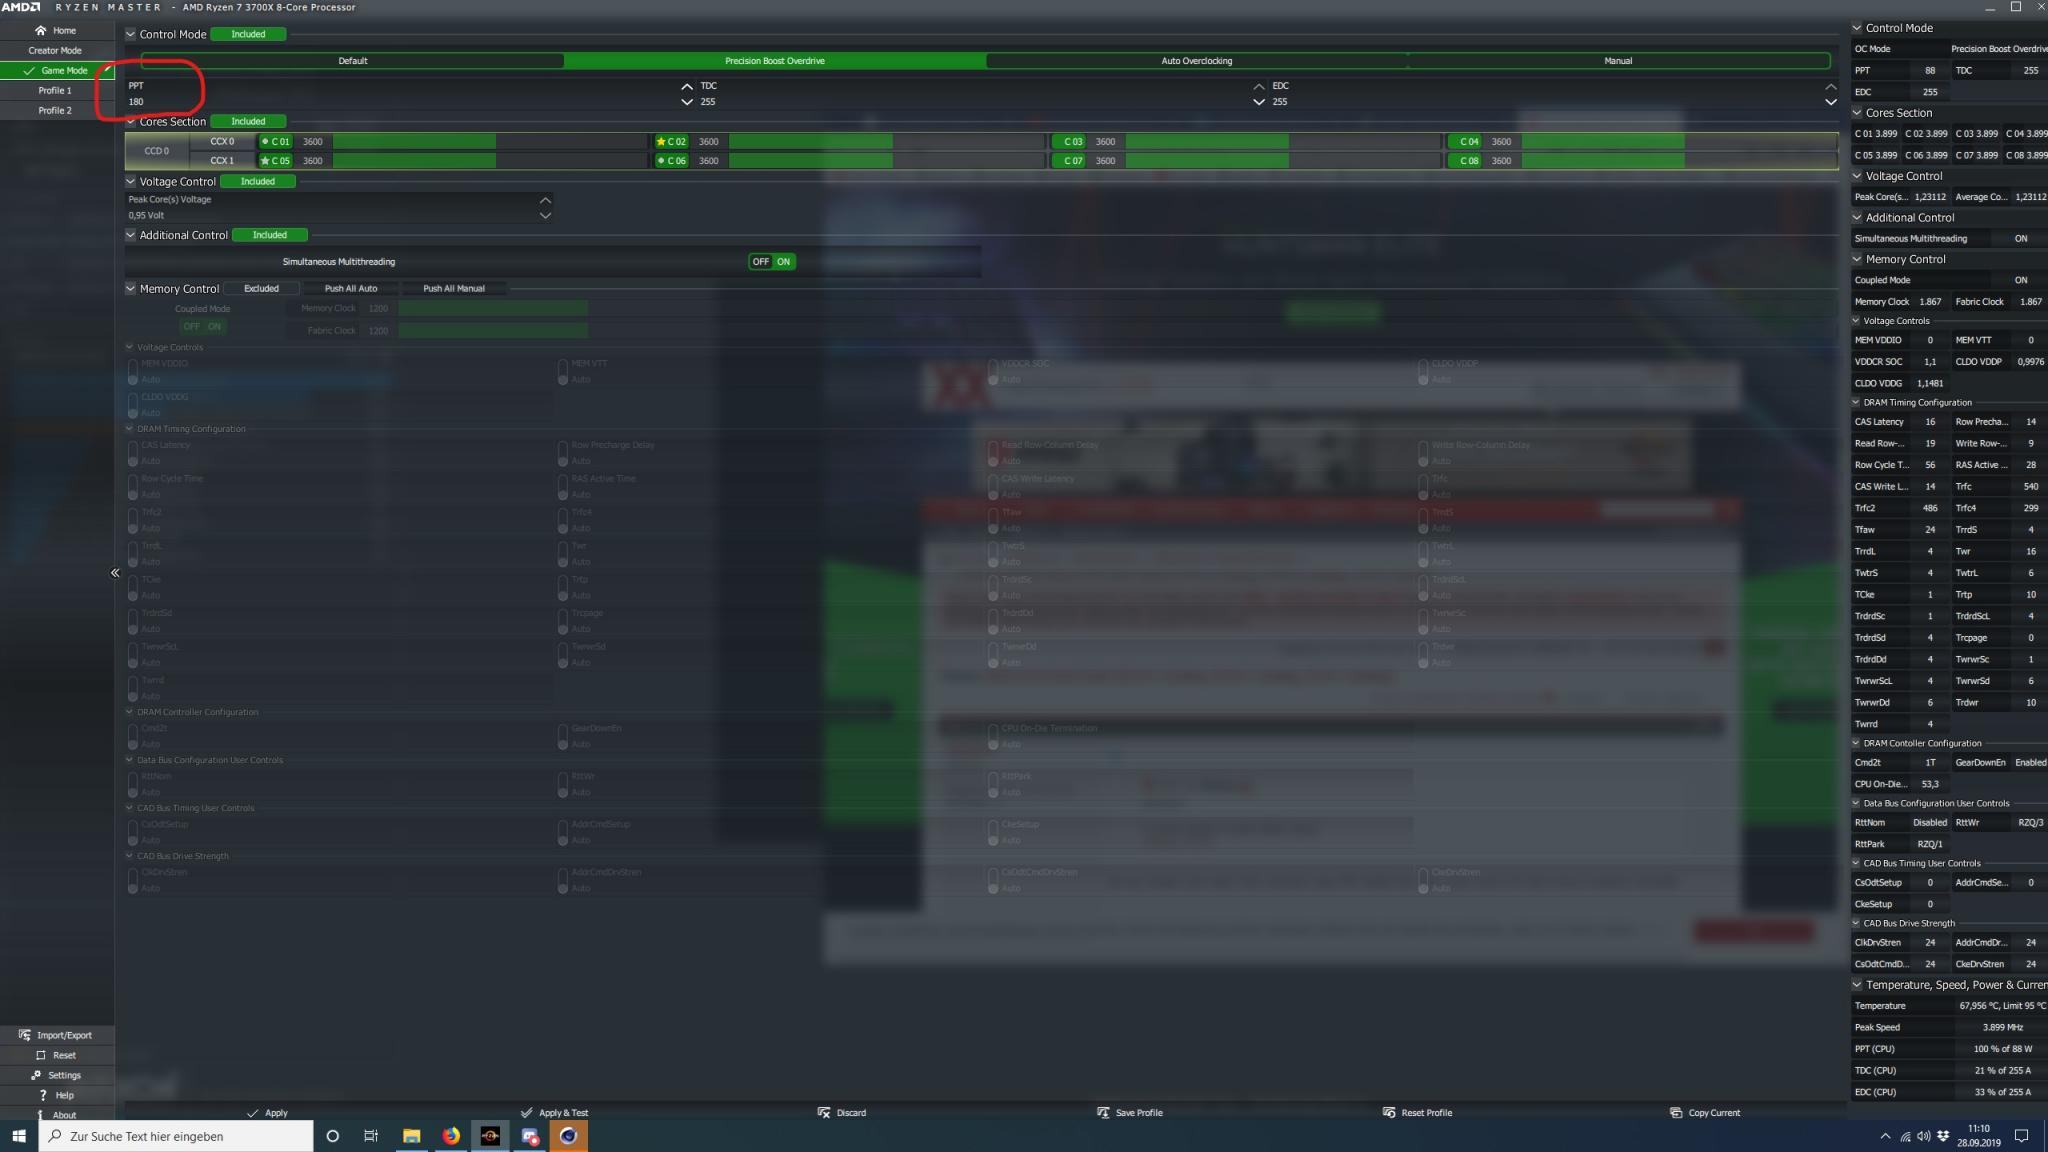Open Firefox from the Windows taskbar
Viewport: 2048px width, 1152px height.
point(451,1136)
